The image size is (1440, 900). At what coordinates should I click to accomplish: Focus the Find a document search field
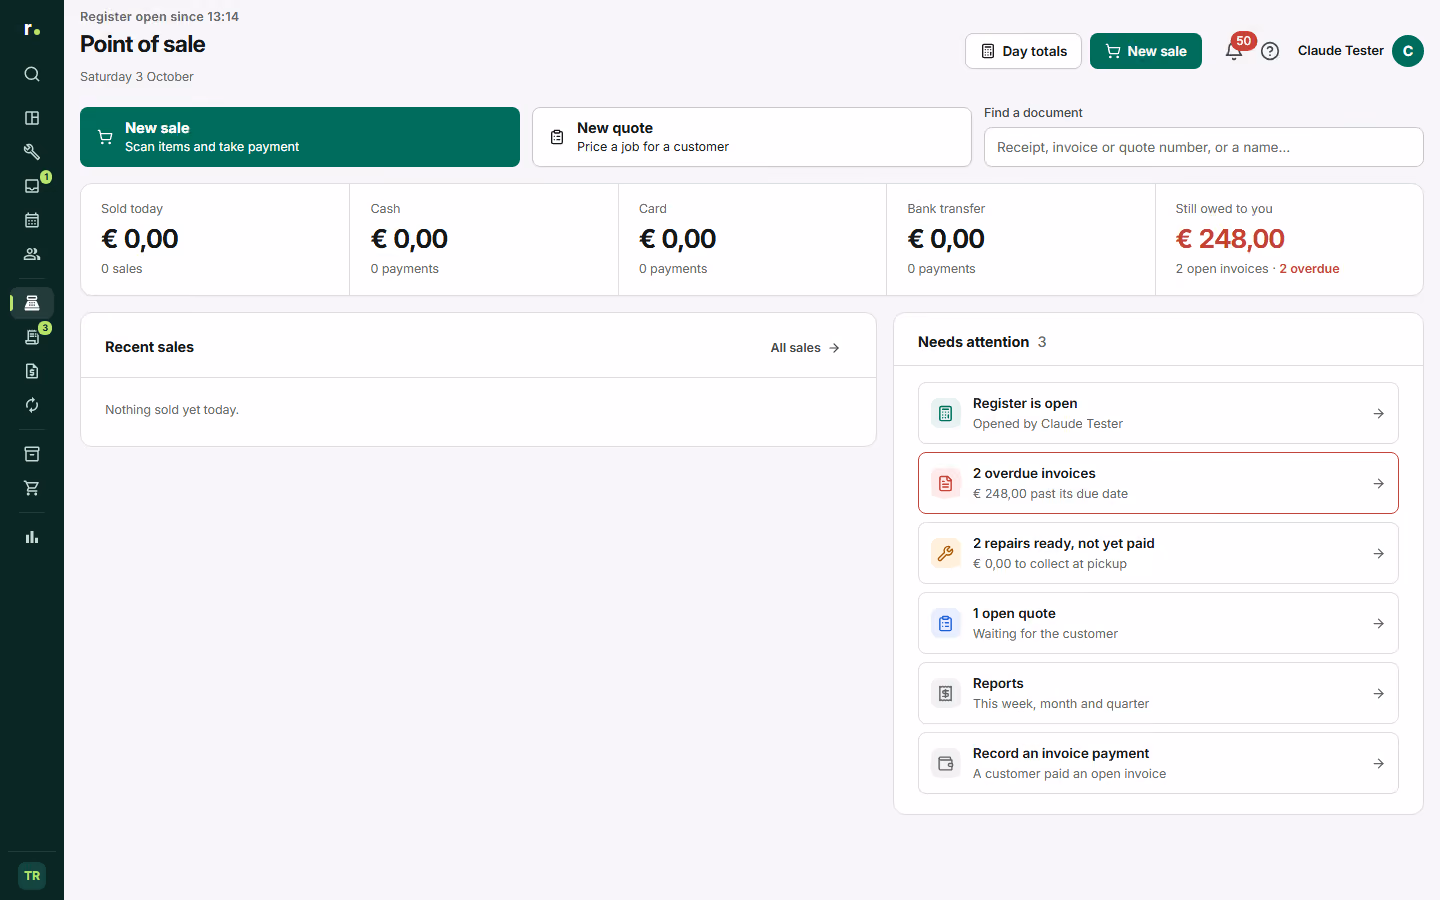click(1204, 147)
